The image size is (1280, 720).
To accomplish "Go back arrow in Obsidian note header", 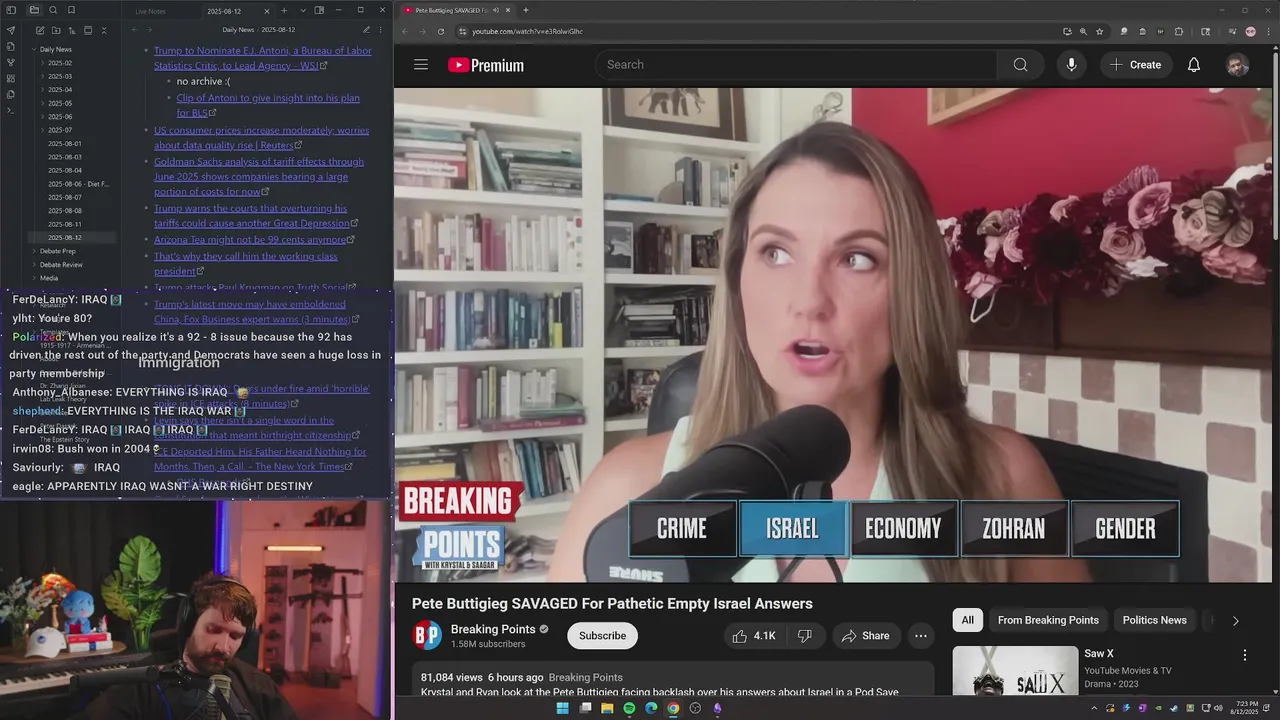I will pos(135,30).
